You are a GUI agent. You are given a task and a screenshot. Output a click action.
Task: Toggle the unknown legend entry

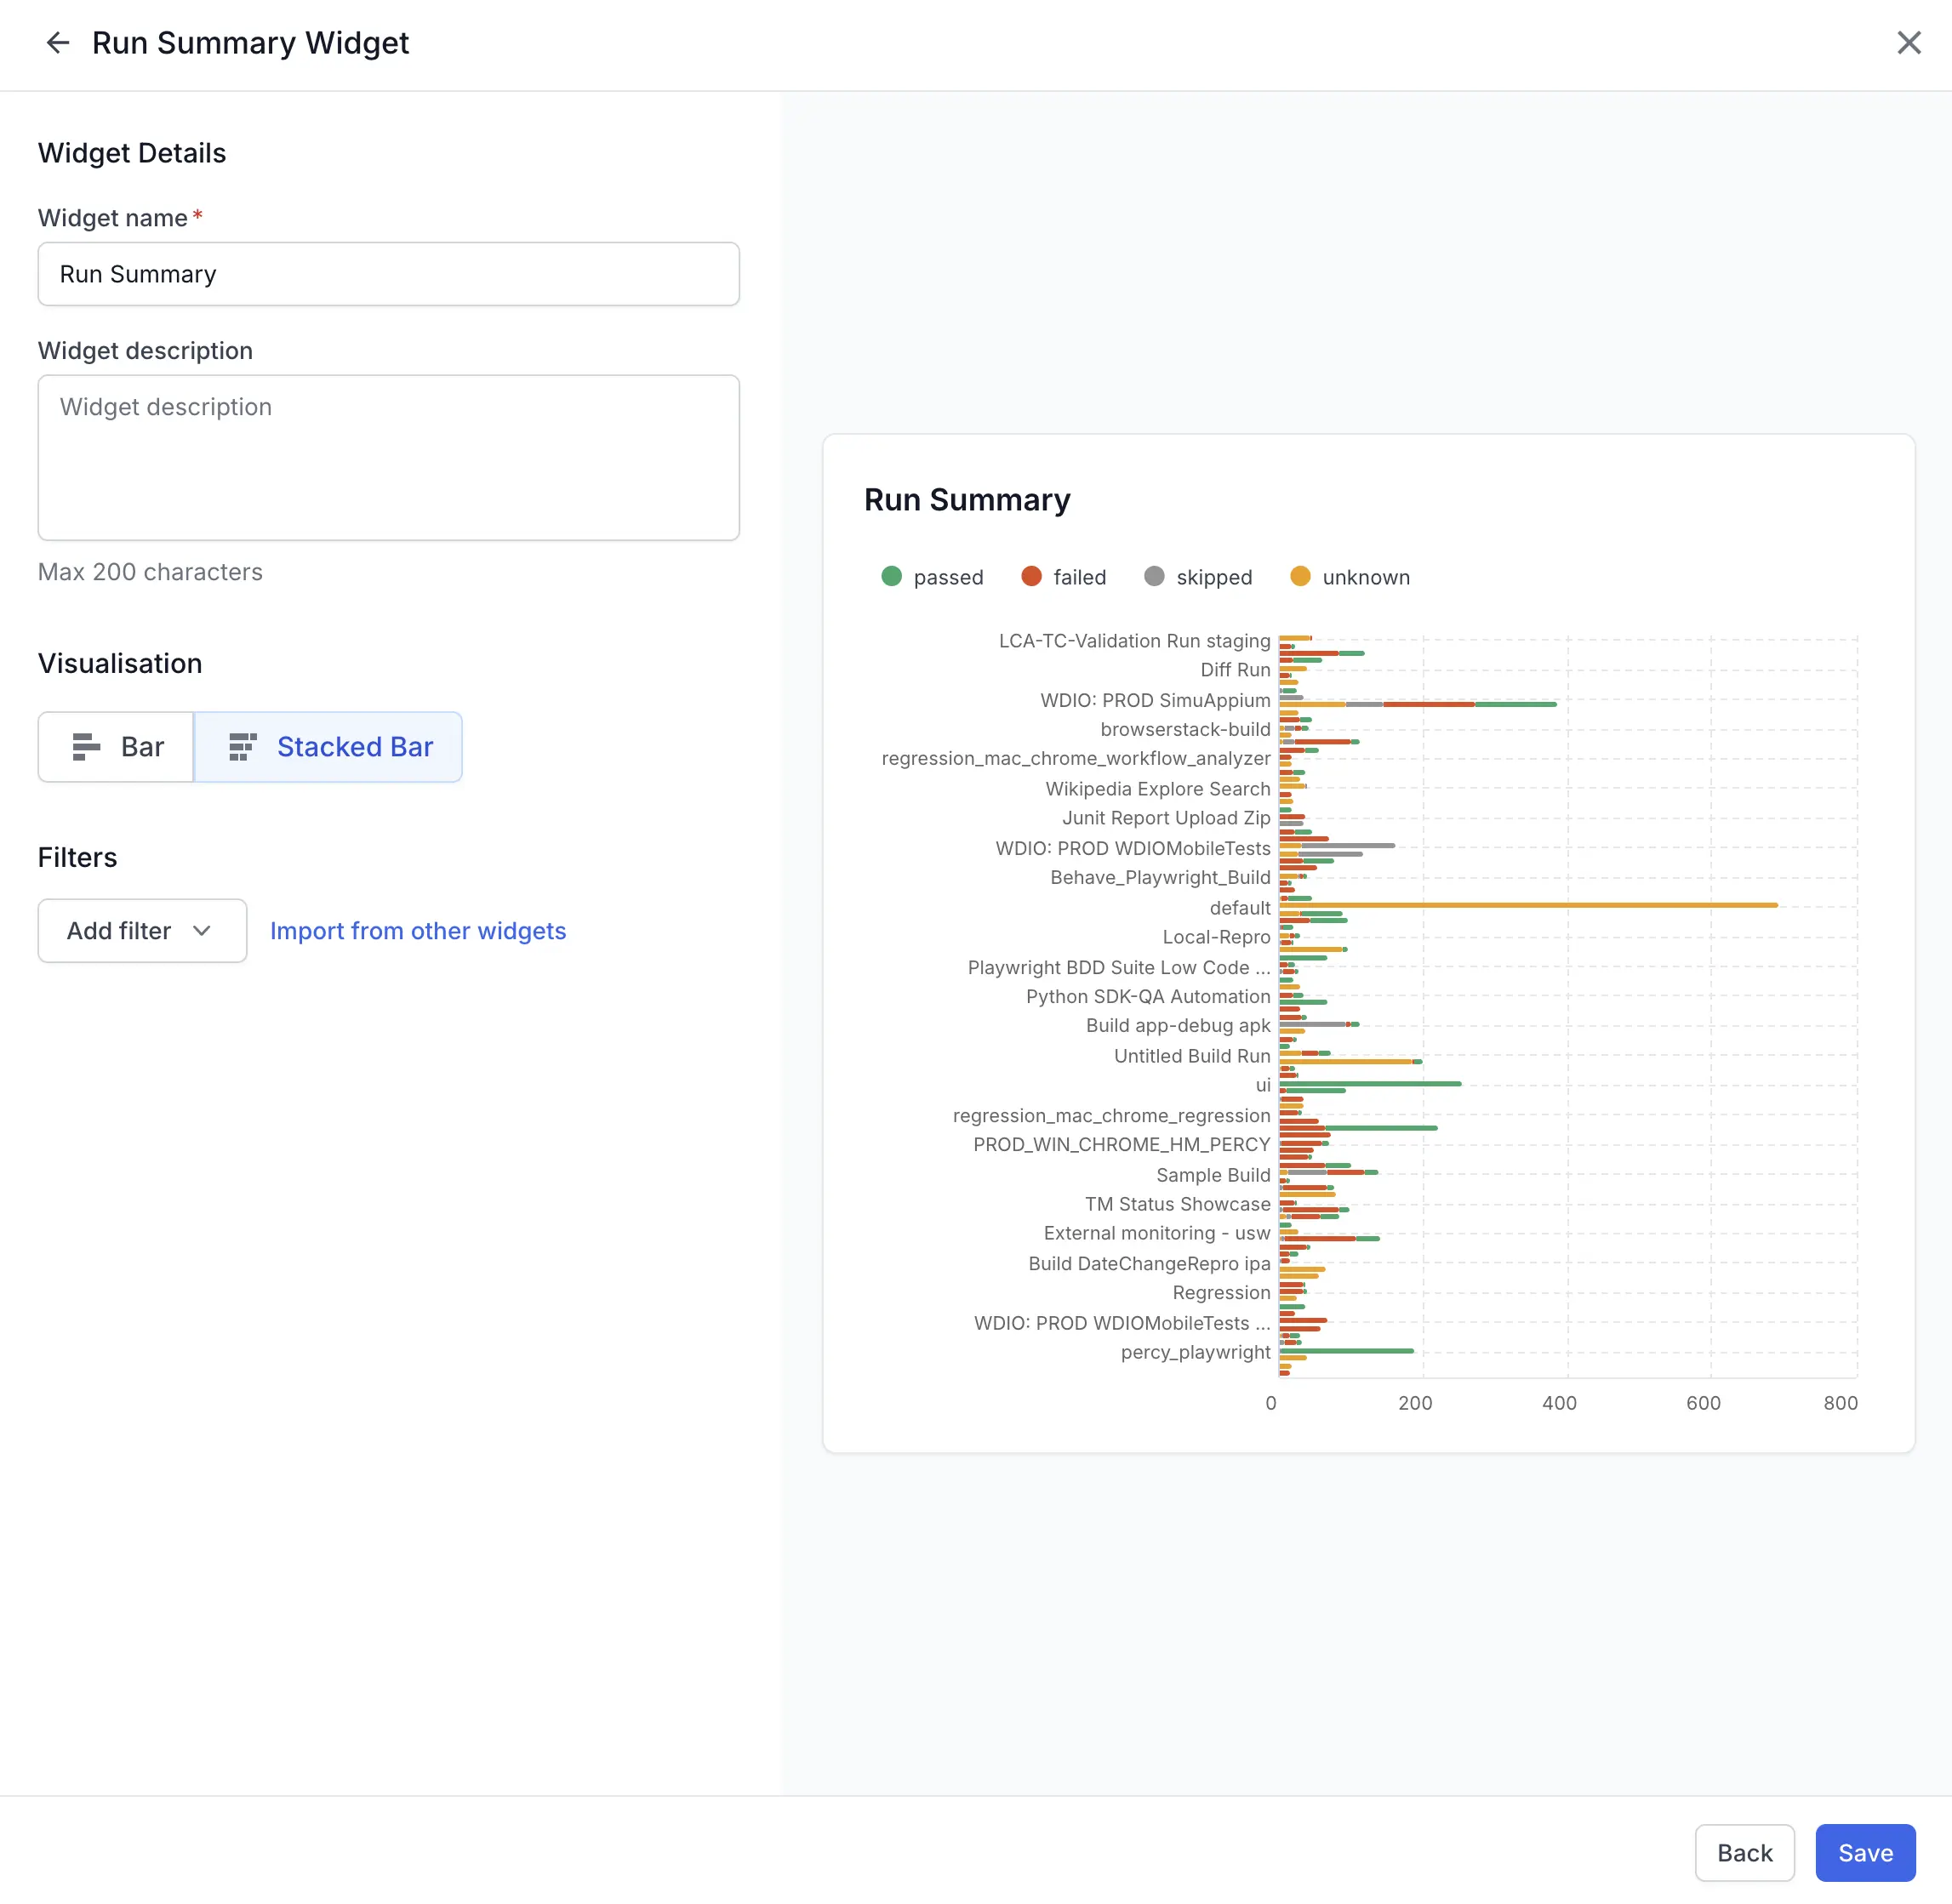[x=1350, y=577]
